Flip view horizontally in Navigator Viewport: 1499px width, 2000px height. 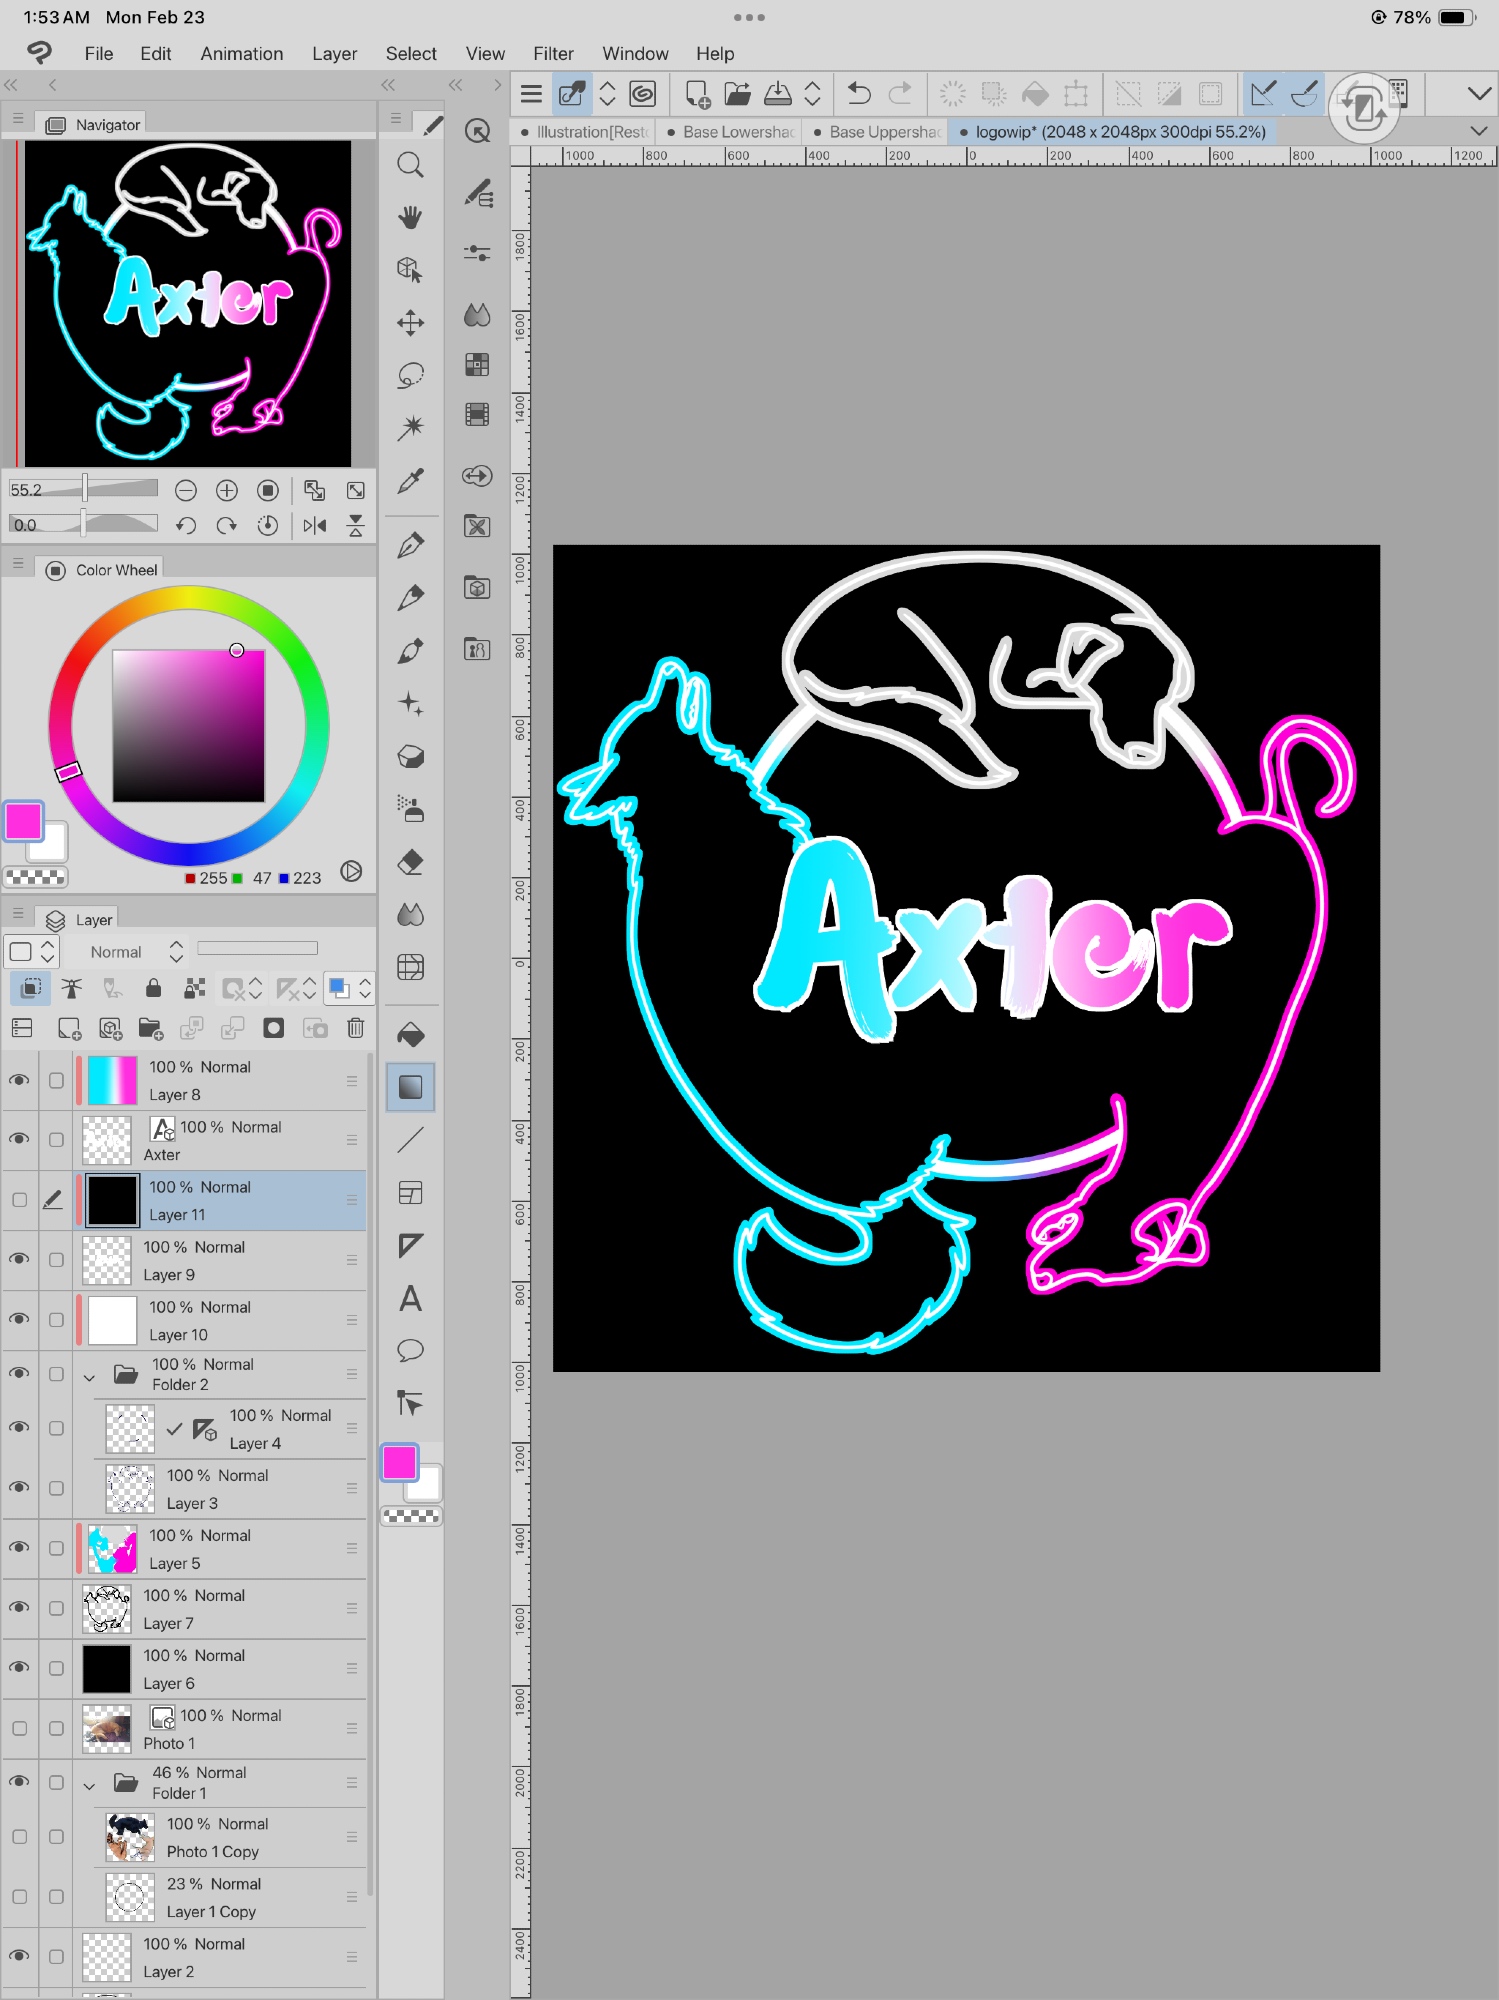[x=315, y=526]
